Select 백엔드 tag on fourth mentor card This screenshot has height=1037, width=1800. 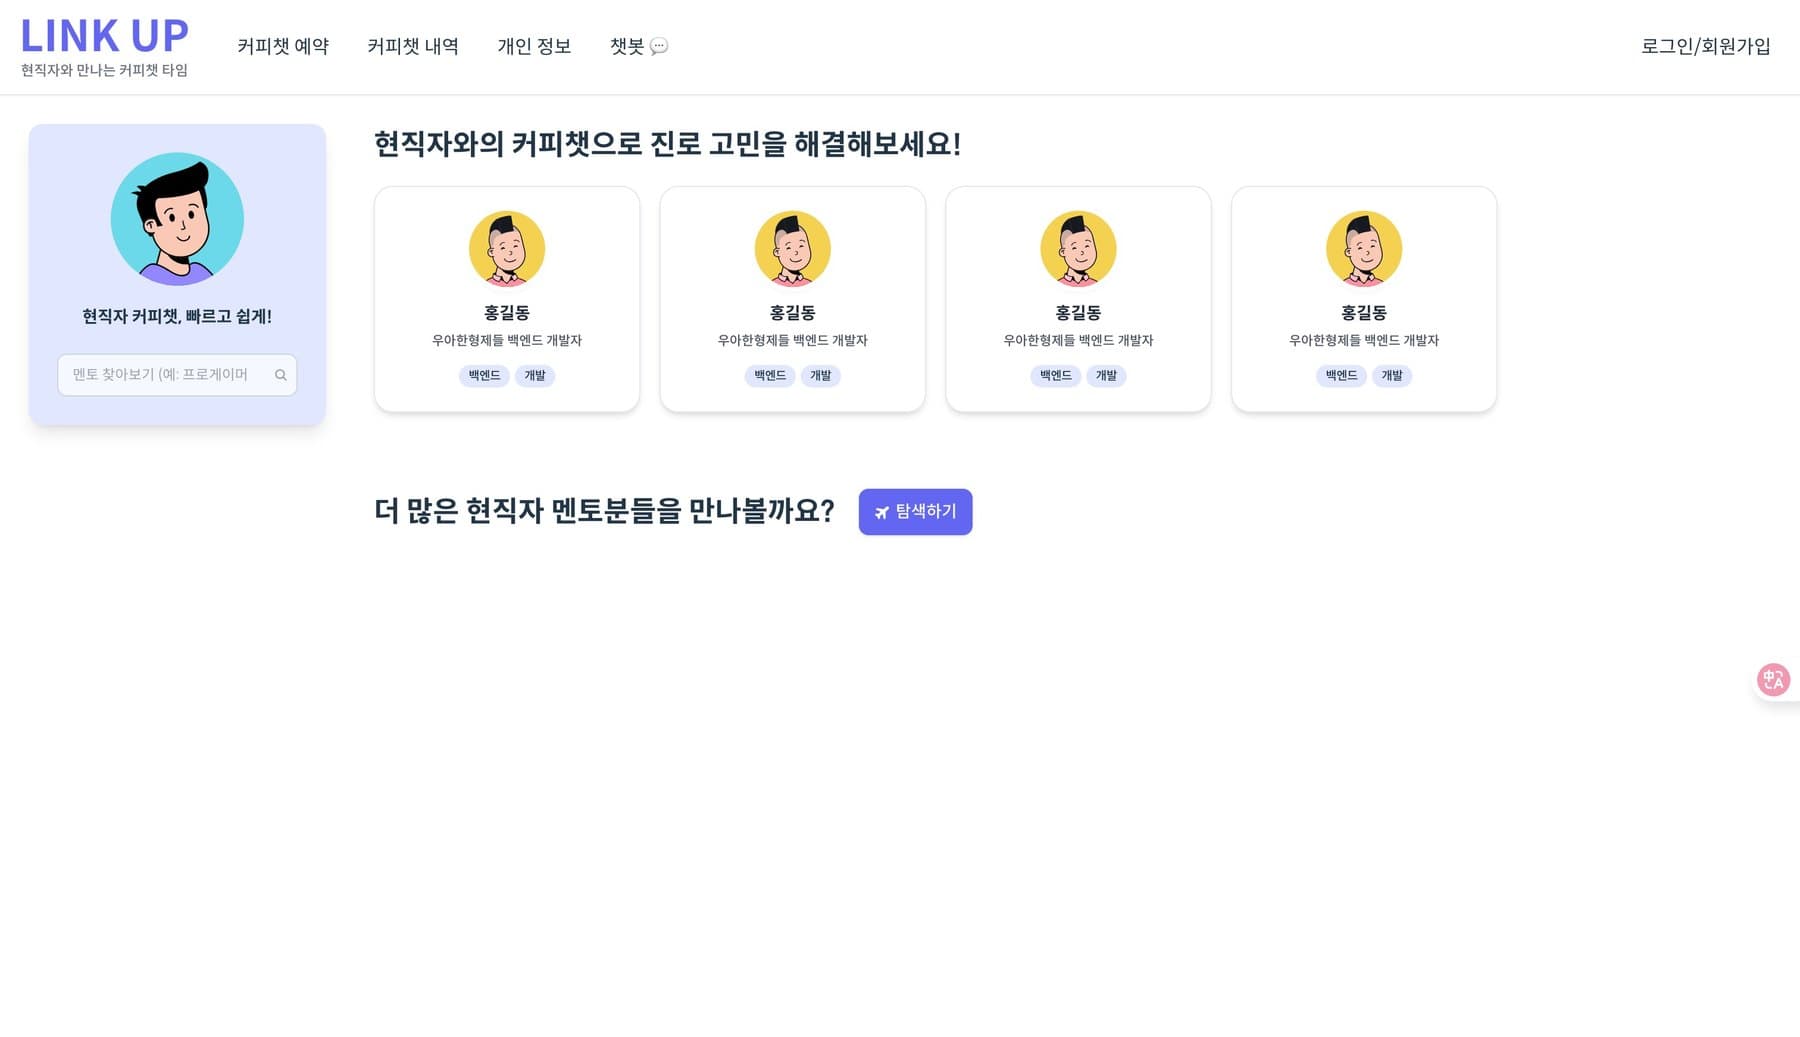coord(1342,376)
